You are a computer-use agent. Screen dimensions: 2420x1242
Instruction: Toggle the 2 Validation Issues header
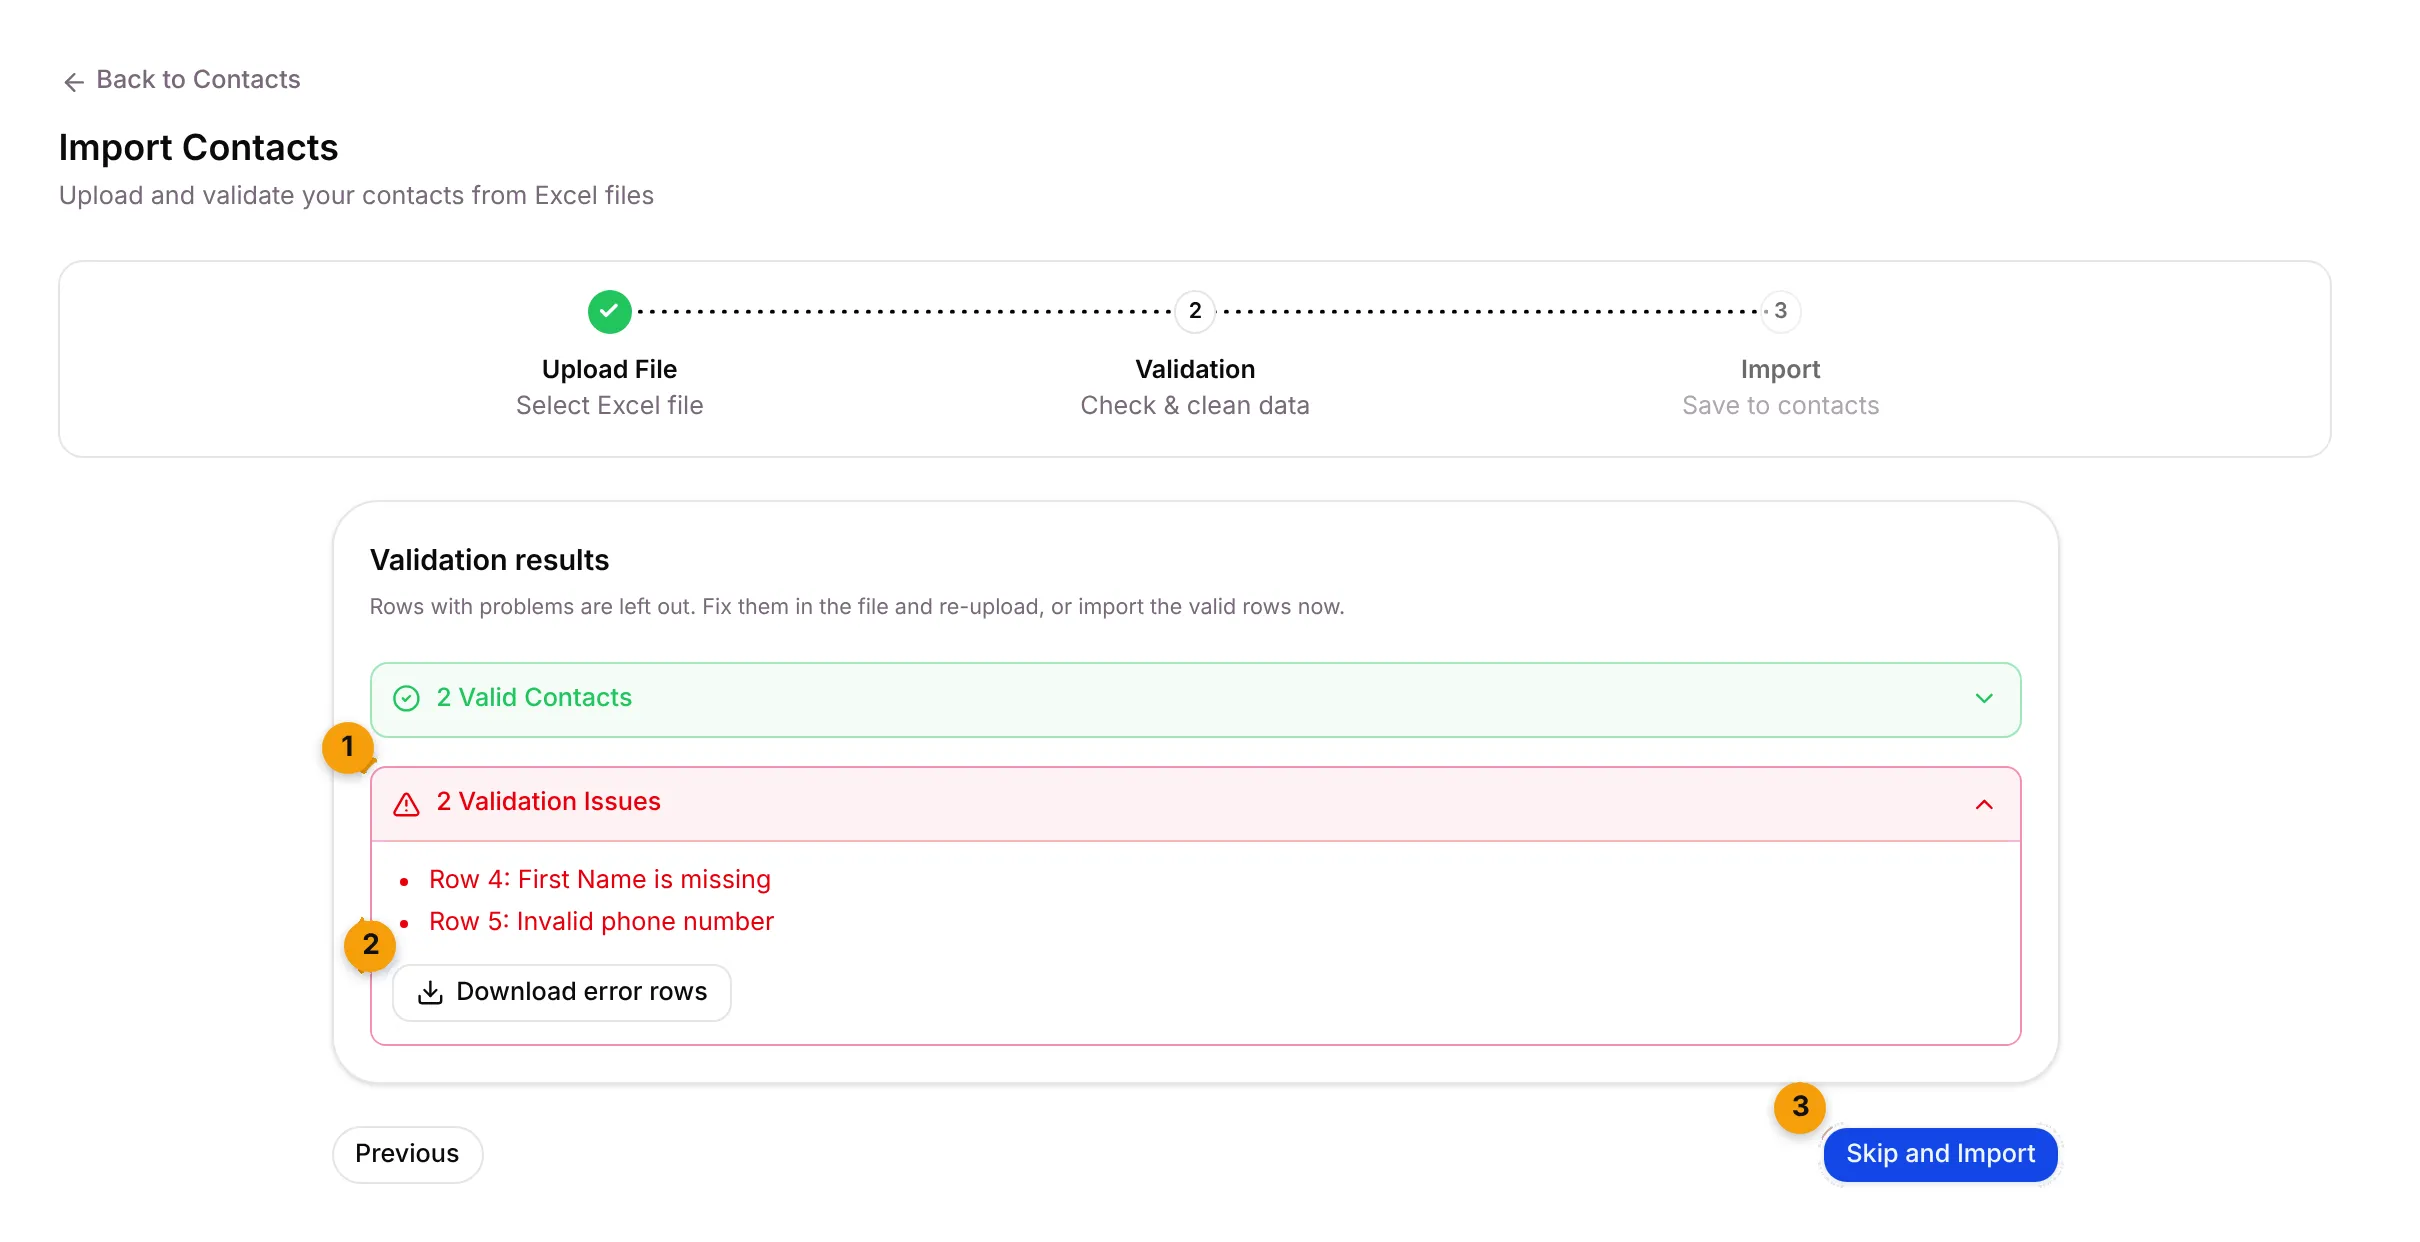click(x=1195, y=804)
